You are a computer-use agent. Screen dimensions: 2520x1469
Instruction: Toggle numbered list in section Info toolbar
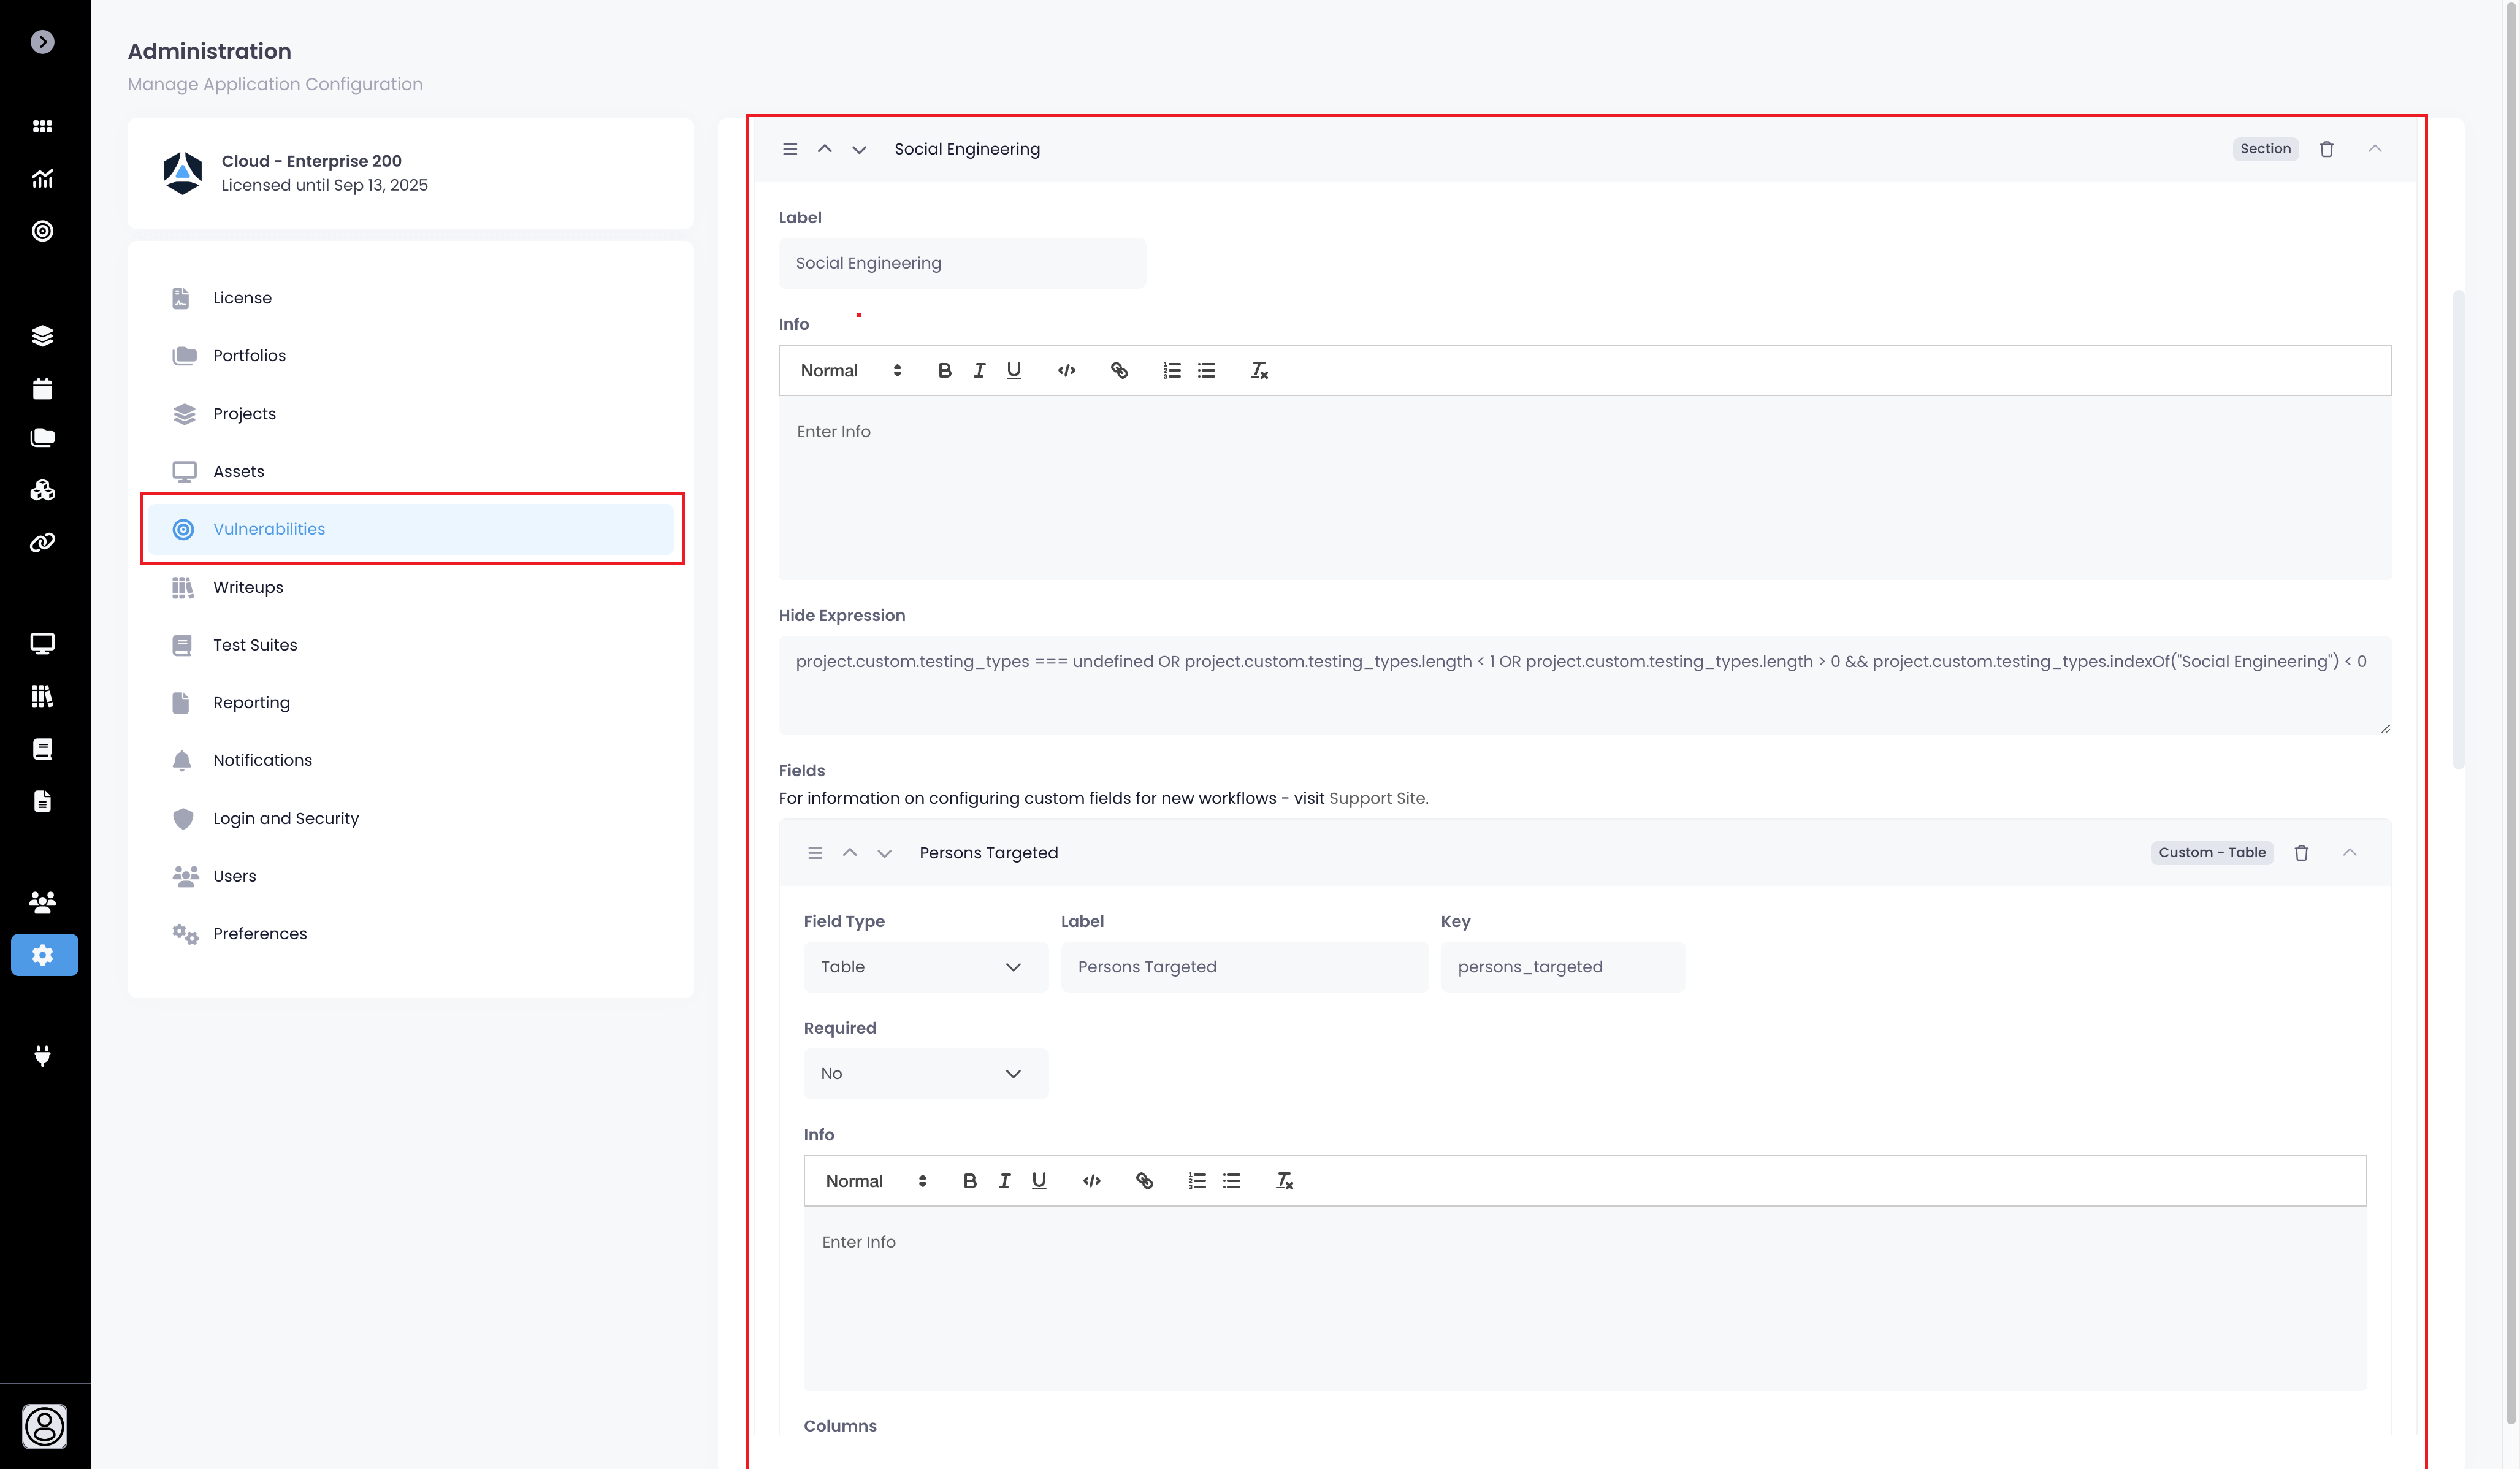[x=1171, y=371]
